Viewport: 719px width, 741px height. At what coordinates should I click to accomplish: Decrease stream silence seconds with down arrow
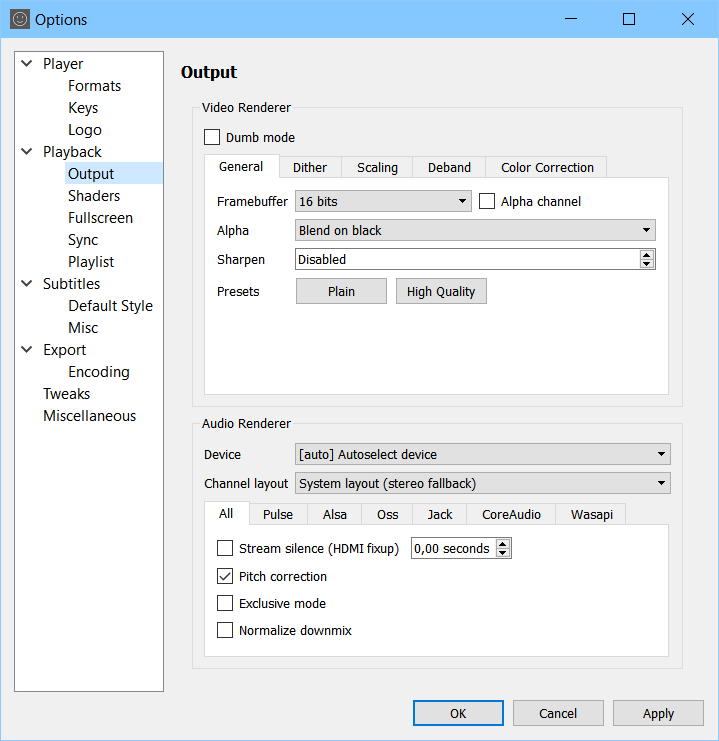(x=503, y=553)
